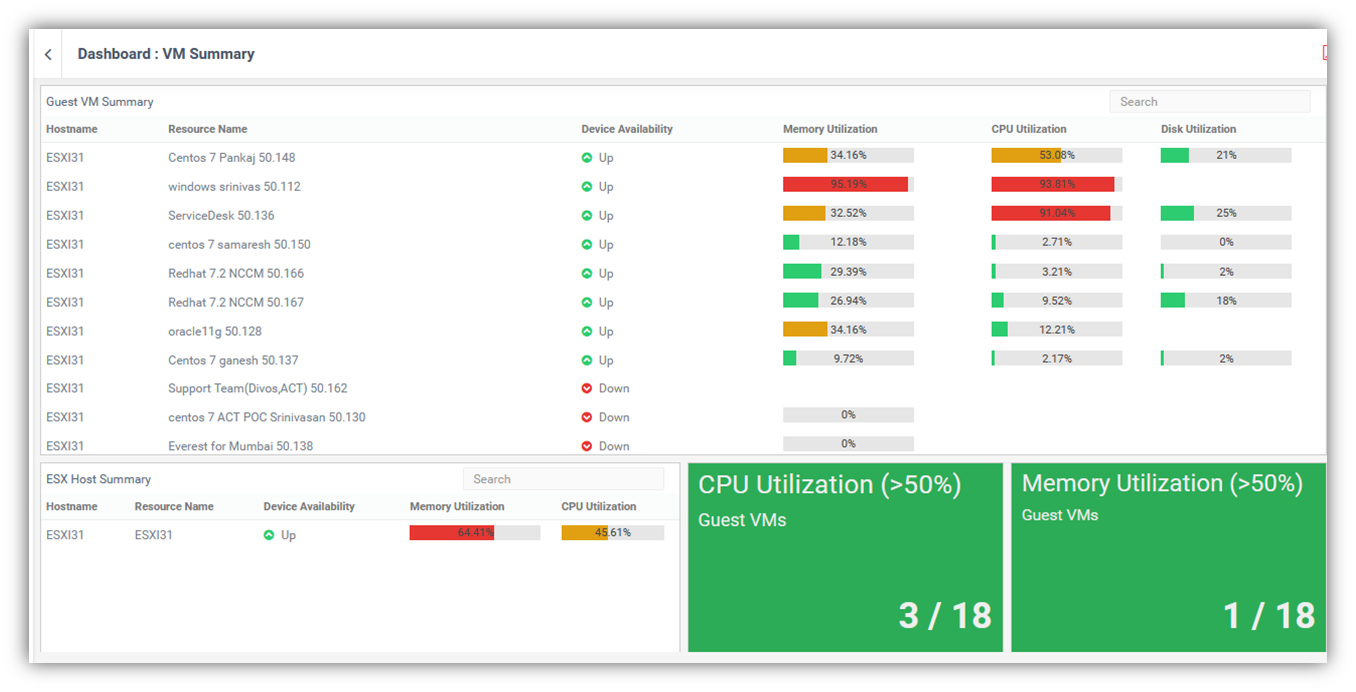The width and height of the screenshot is (1356, 692).
Task: Click ESXI31 resource name in ESX Host Summary
Action: [x=154, y=535]
